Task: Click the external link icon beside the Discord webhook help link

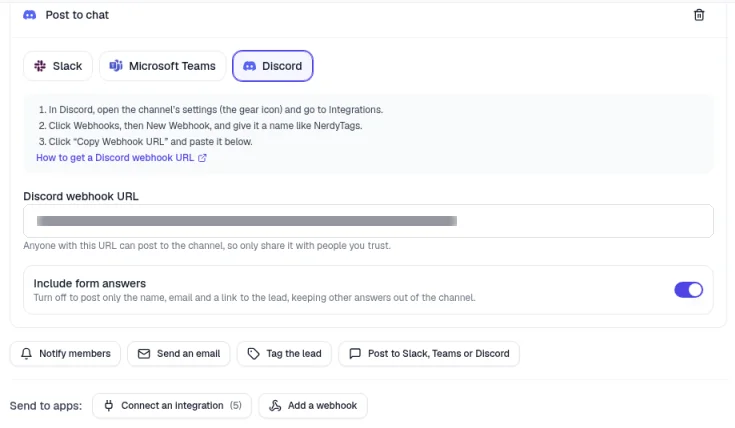Action: [202, 158]
